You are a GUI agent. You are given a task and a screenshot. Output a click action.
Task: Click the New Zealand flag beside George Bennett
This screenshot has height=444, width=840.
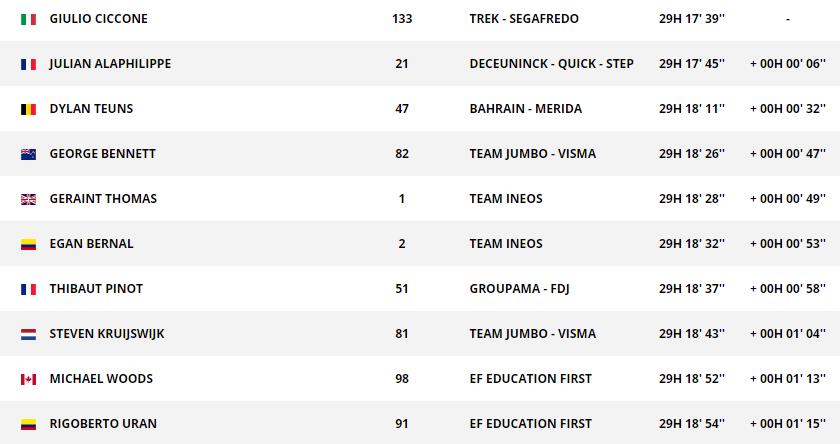(28, 154)
